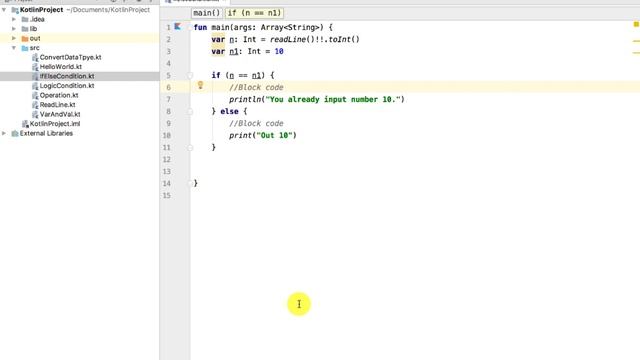
Task: Select the orange out folder icon
Action: [25, 38]
